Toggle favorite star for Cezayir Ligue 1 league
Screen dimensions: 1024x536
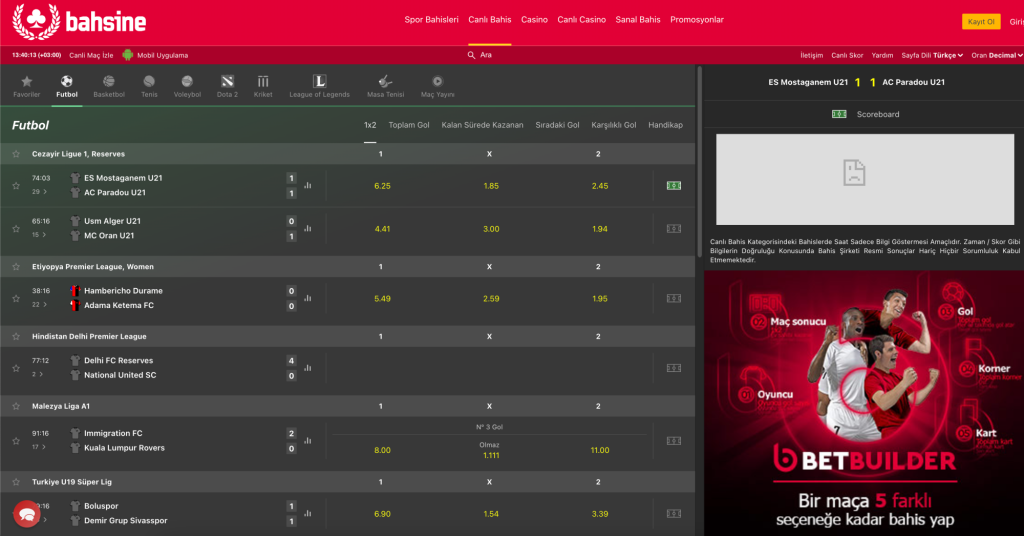coord(16,154)
